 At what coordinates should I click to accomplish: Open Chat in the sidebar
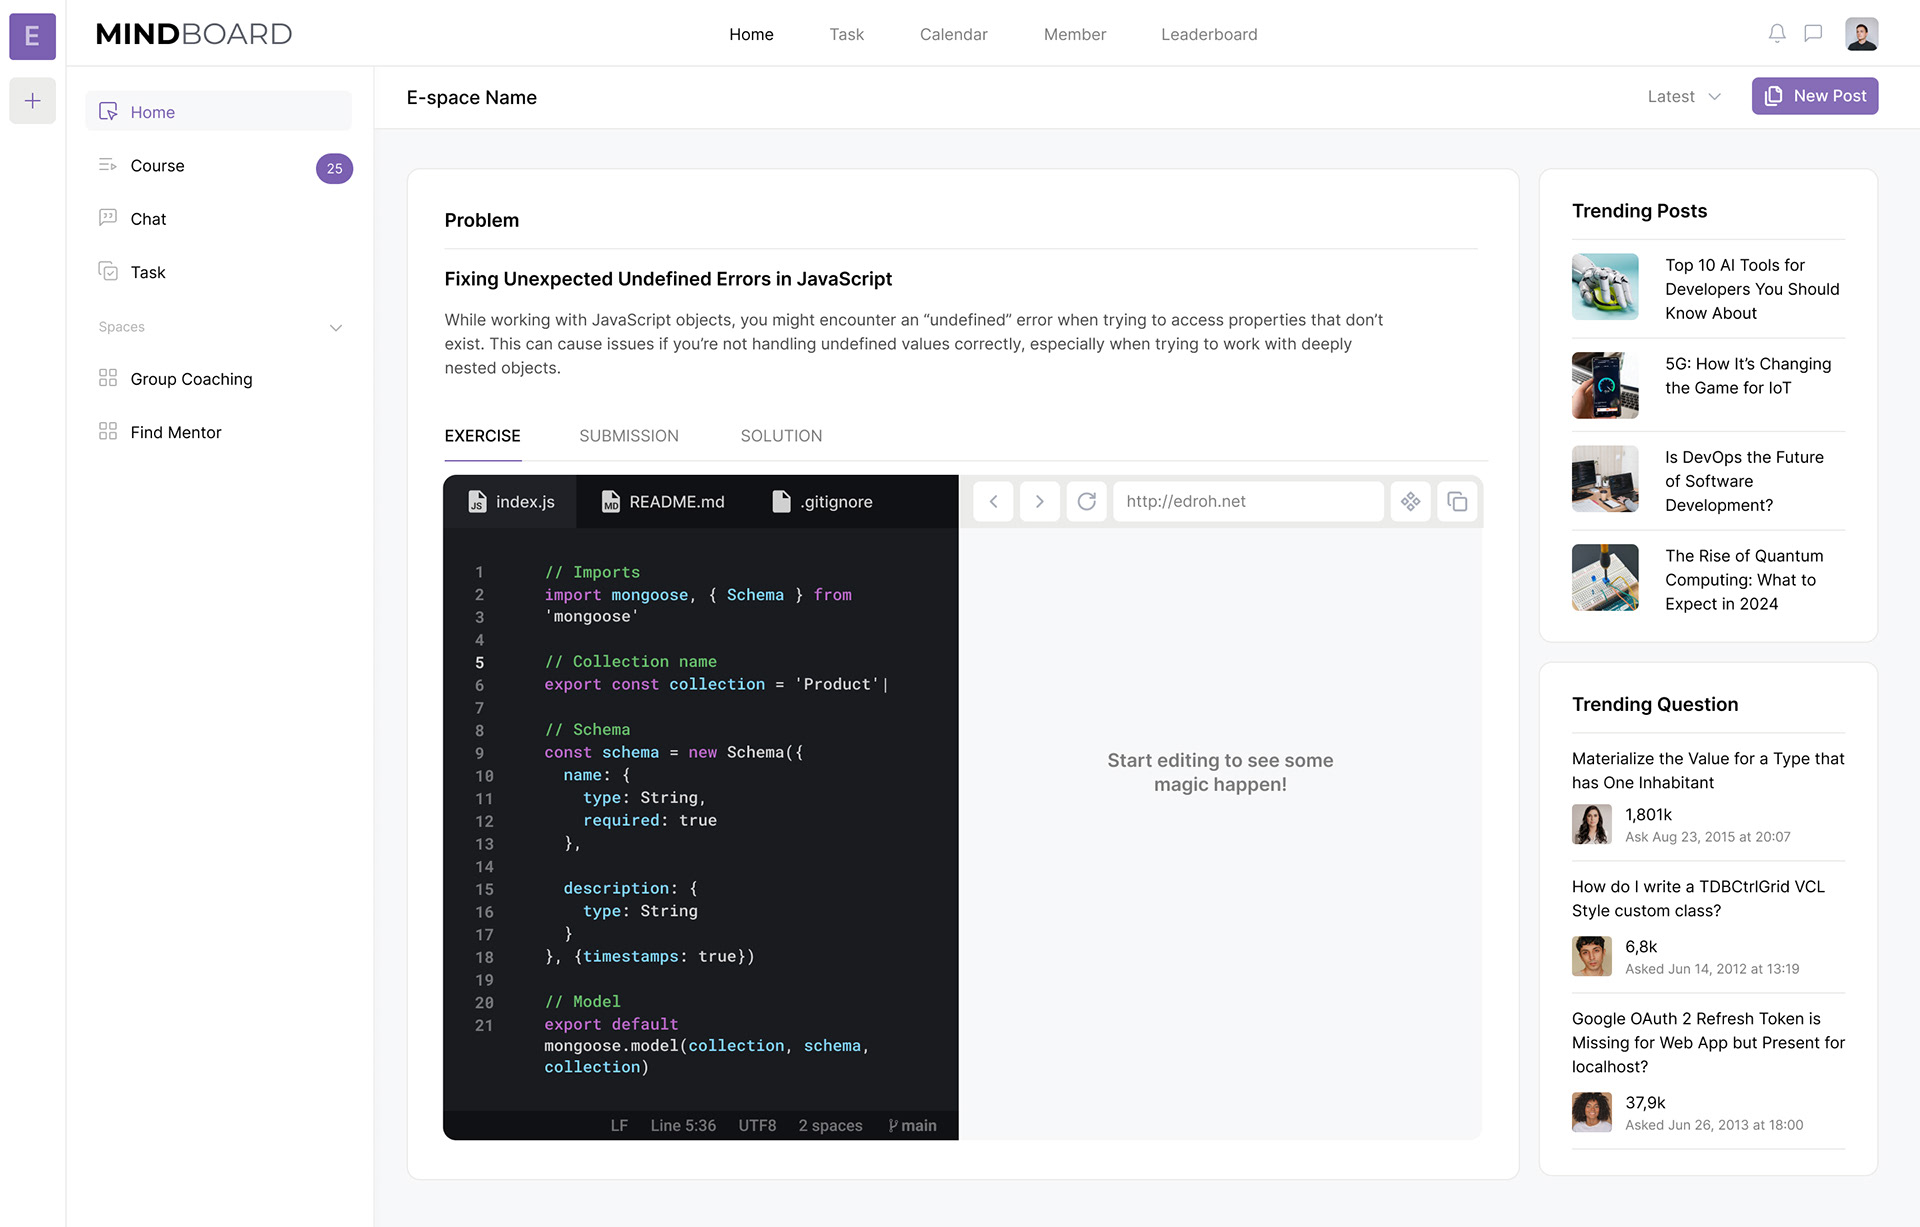(148, 219)
